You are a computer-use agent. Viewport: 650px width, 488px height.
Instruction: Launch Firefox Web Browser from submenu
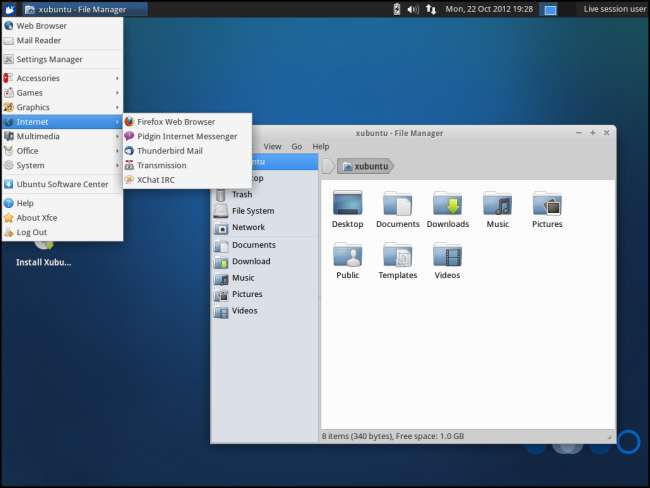coord(175,121)
